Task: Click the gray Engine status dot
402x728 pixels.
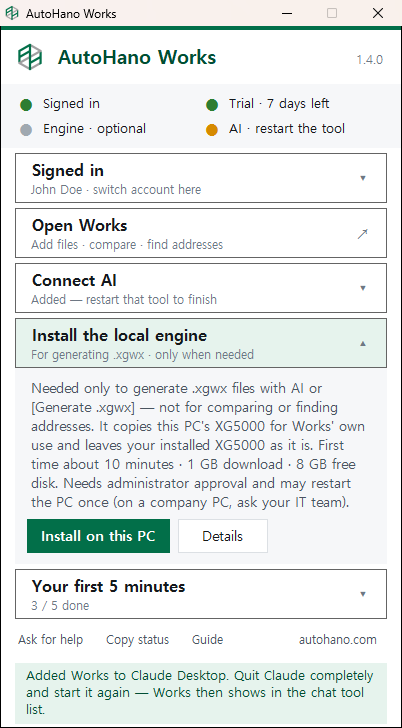Action: point(26,130)
